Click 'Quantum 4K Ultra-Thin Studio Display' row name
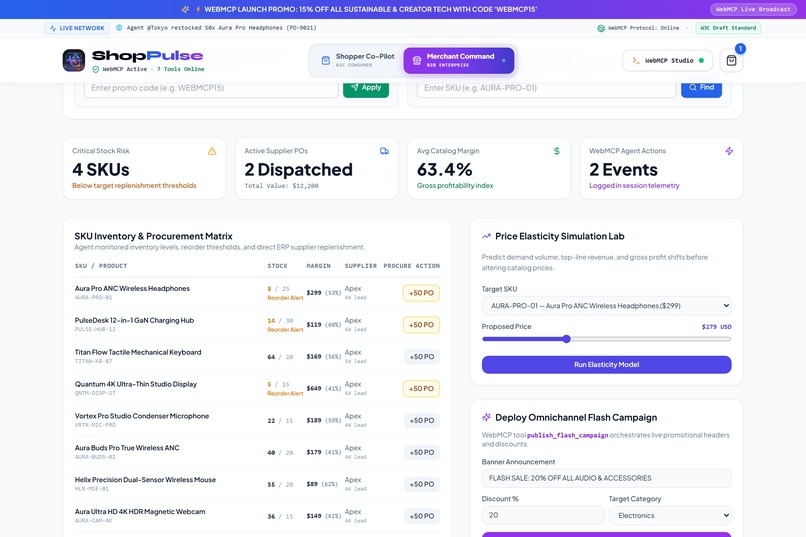 point(136,384)
